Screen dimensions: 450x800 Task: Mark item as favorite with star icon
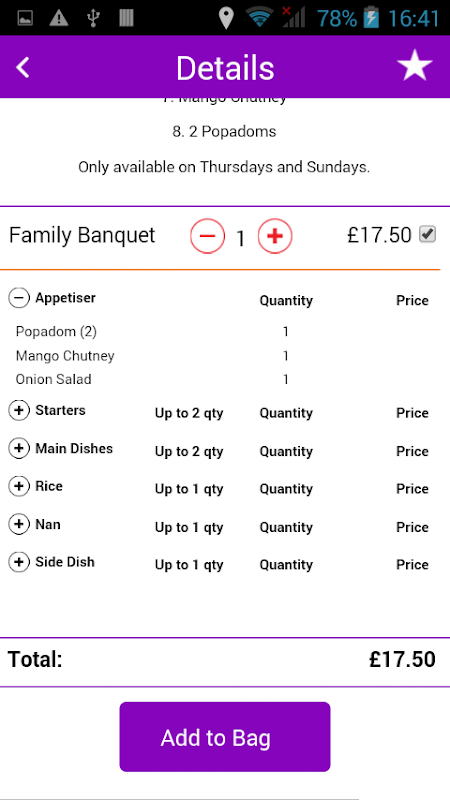(414, 65)
